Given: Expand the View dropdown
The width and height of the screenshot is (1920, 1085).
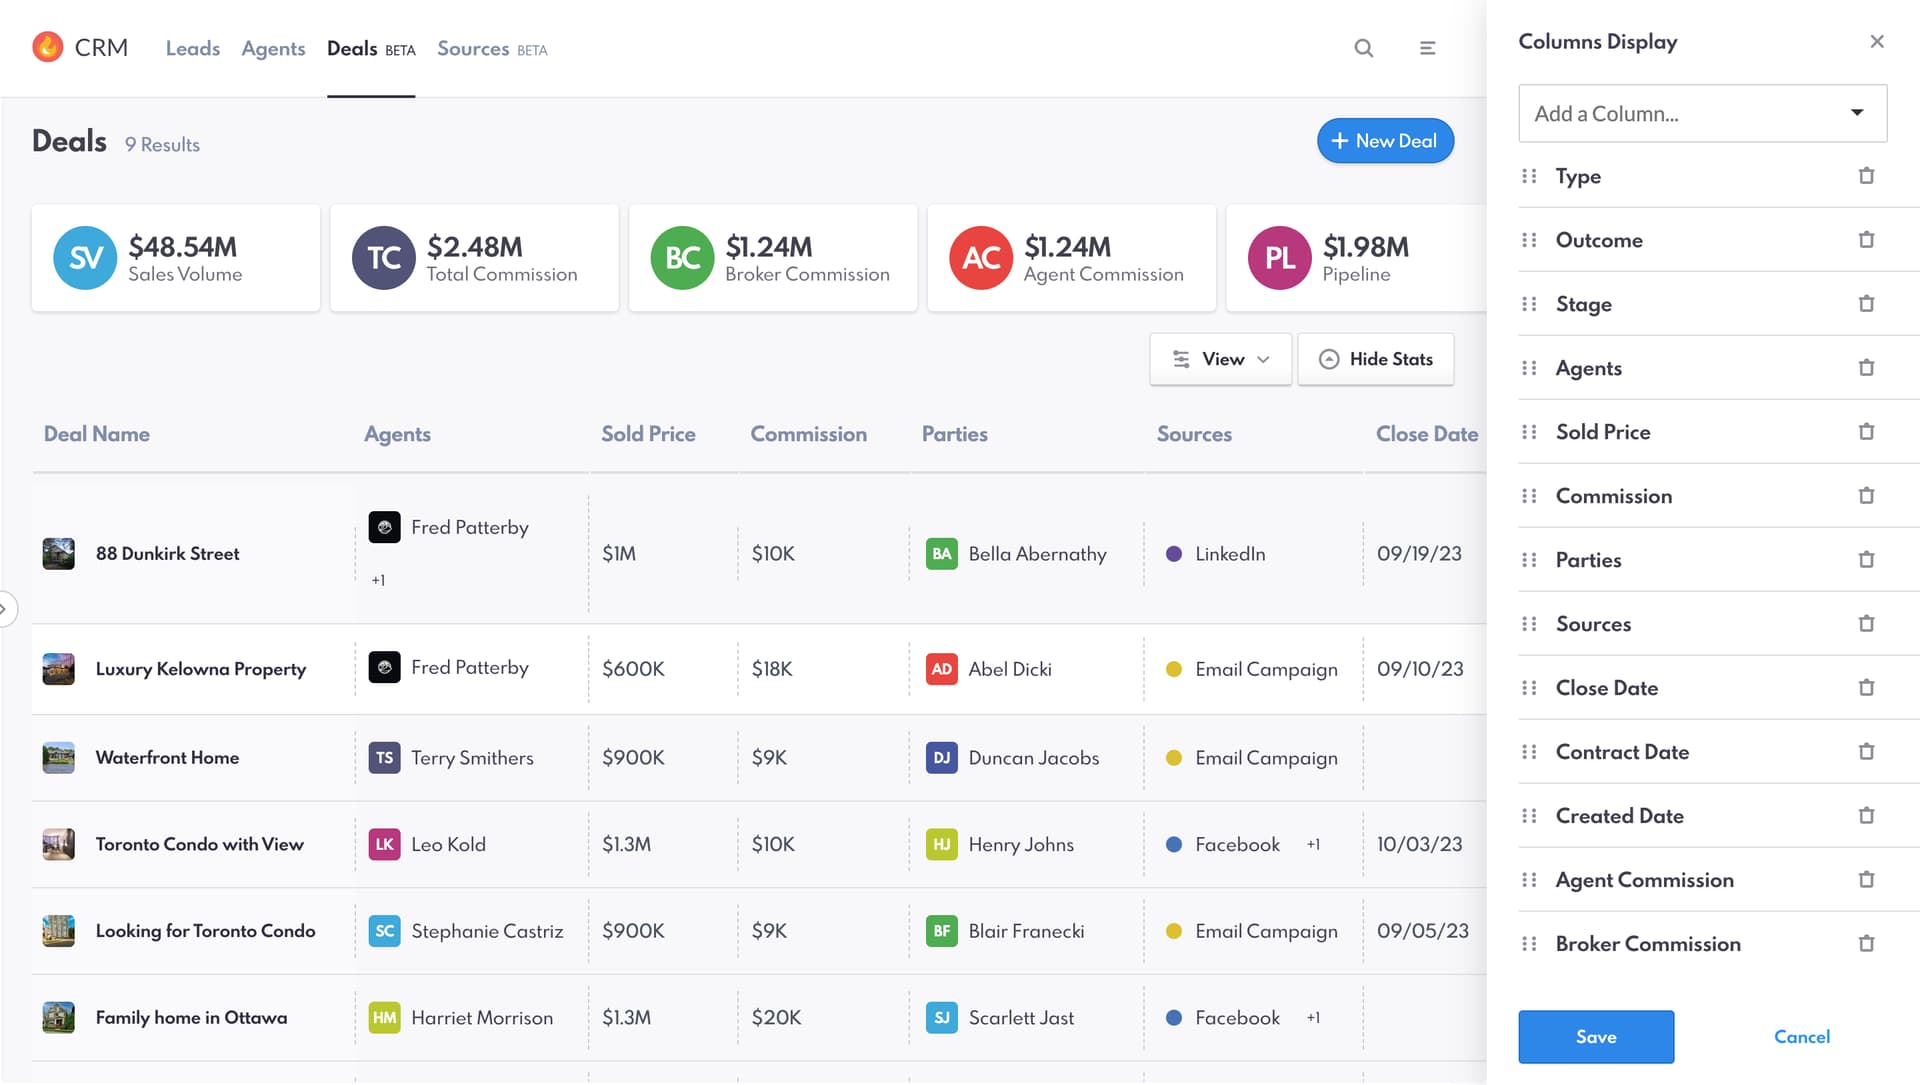Looking at the screenshot, I should 1220,359.
